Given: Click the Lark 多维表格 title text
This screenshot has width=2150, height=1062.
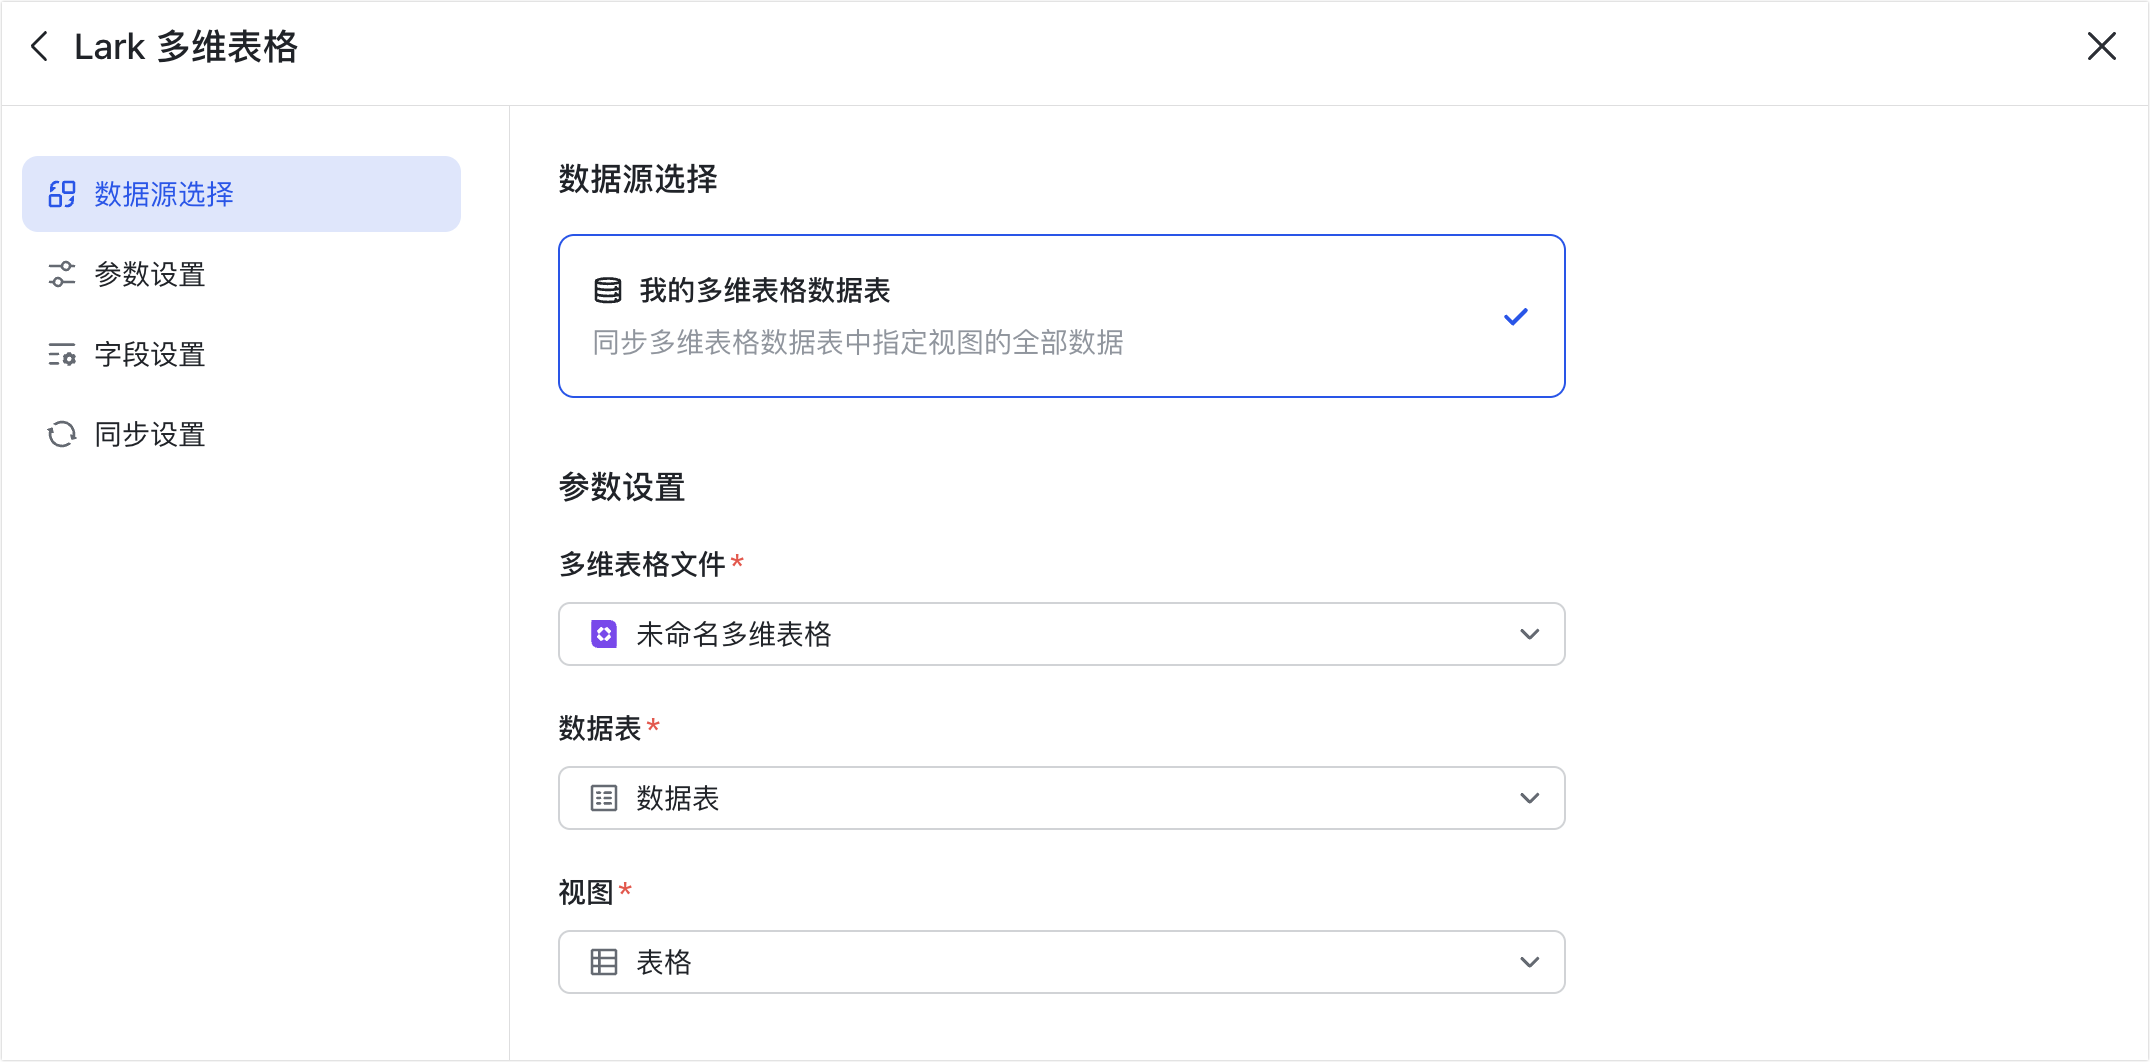Looking at the screenshot, I should [x=186, y=47].
